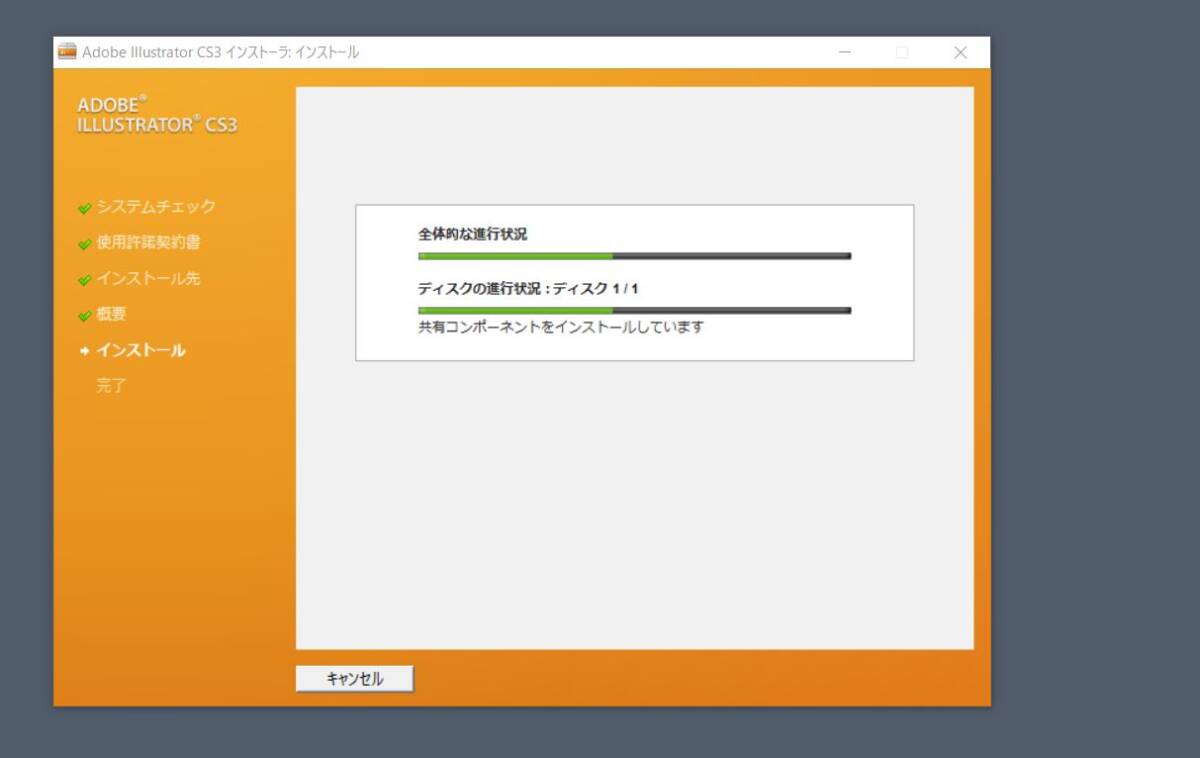The width and height of the screenshot is (1200, 758).
Task: Click the ADOBE ILLUSTRATOR CS3 logo text
Action: tap(157, 115)
